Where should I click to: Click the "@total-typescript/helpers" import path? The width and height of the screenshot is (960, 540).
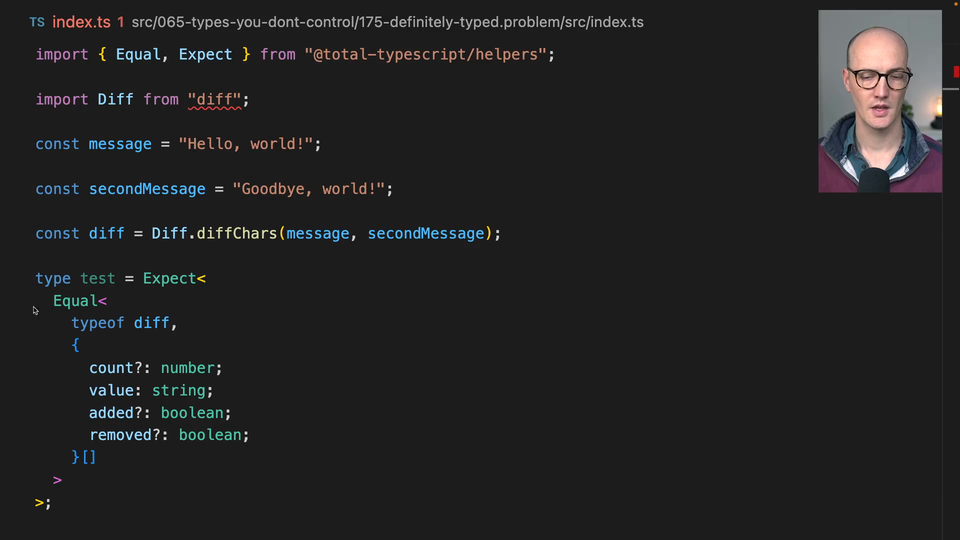point(425,55)
